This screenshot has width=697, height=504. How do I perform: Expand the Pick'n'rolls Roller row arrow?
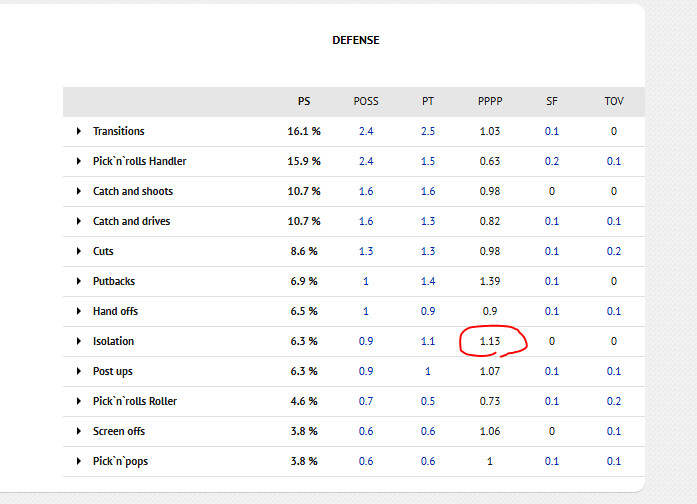[79, 401]
